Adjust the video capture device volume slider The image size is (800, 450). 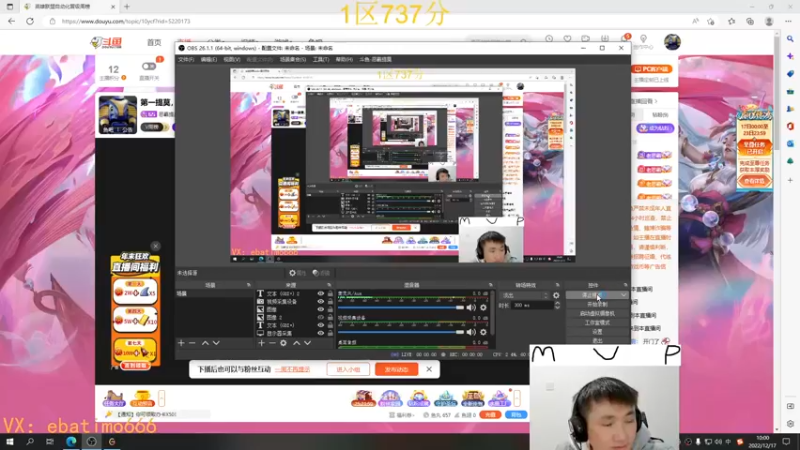(401, 332)
